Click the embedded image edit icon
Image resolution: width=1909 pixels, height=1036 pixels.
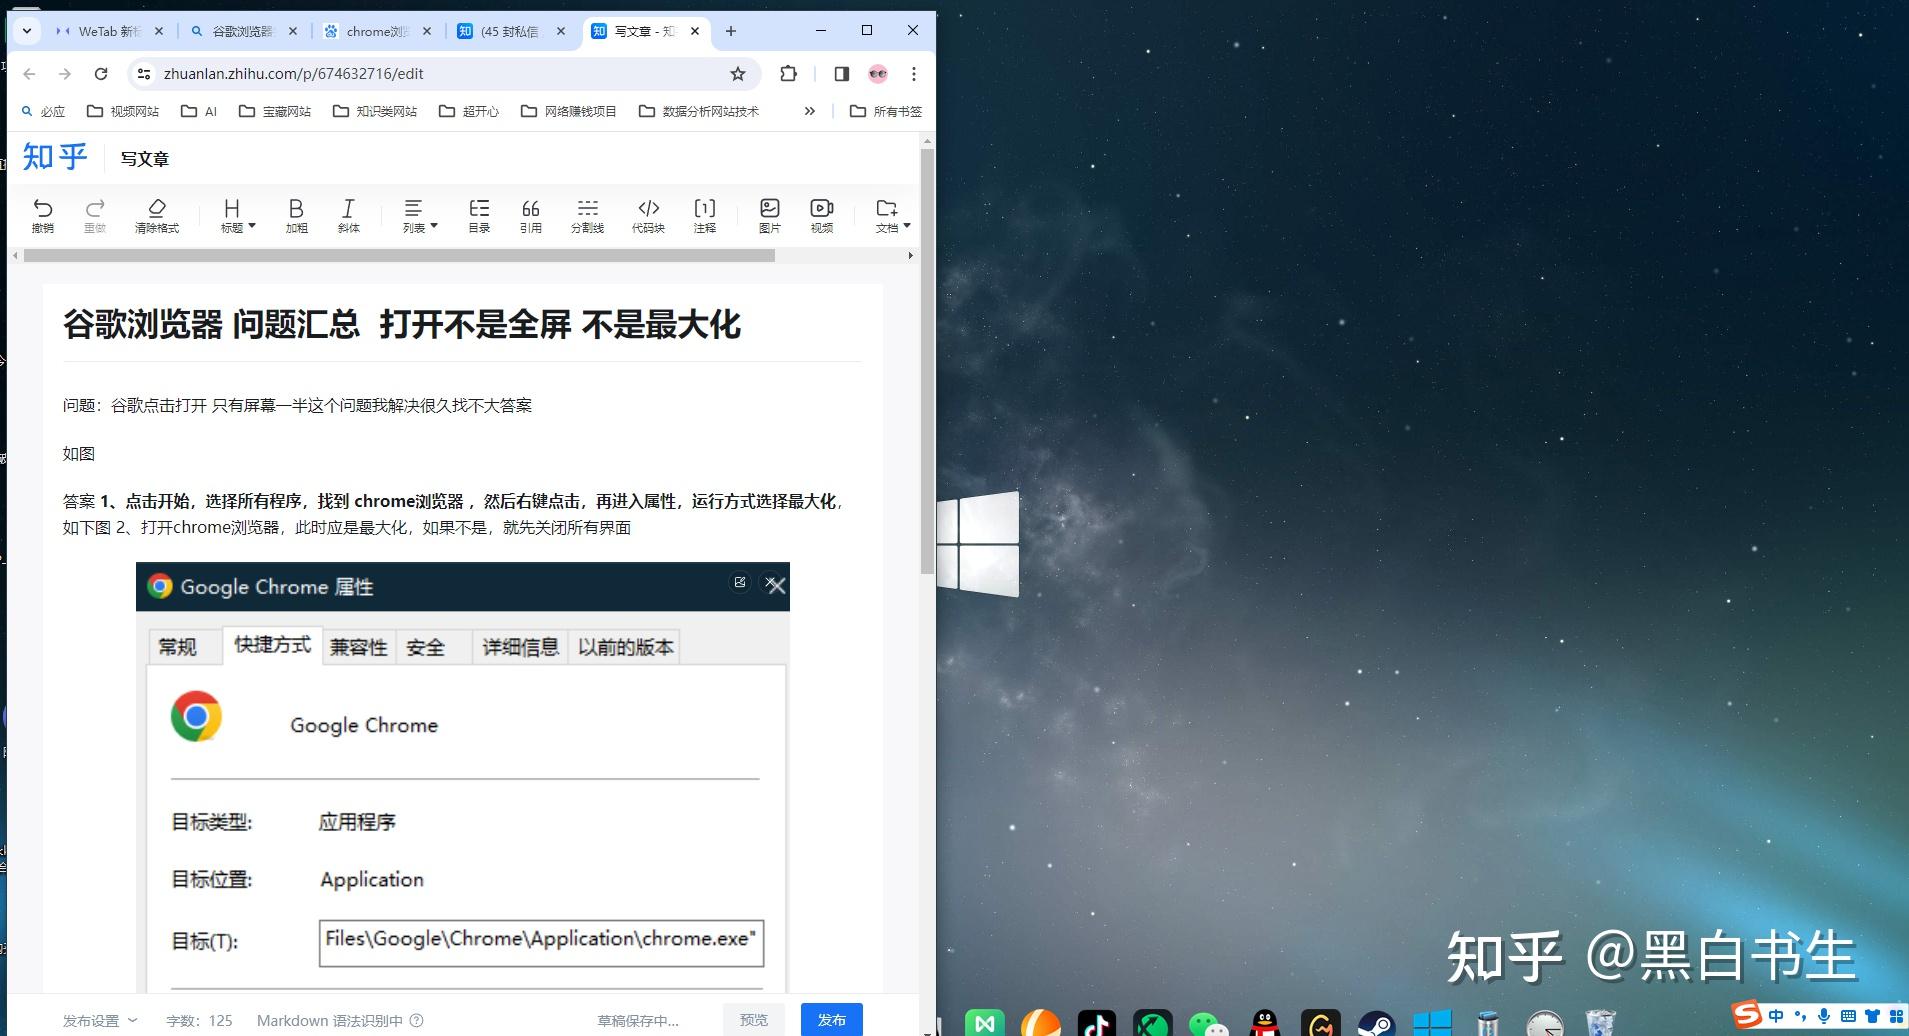coord(740,582)
